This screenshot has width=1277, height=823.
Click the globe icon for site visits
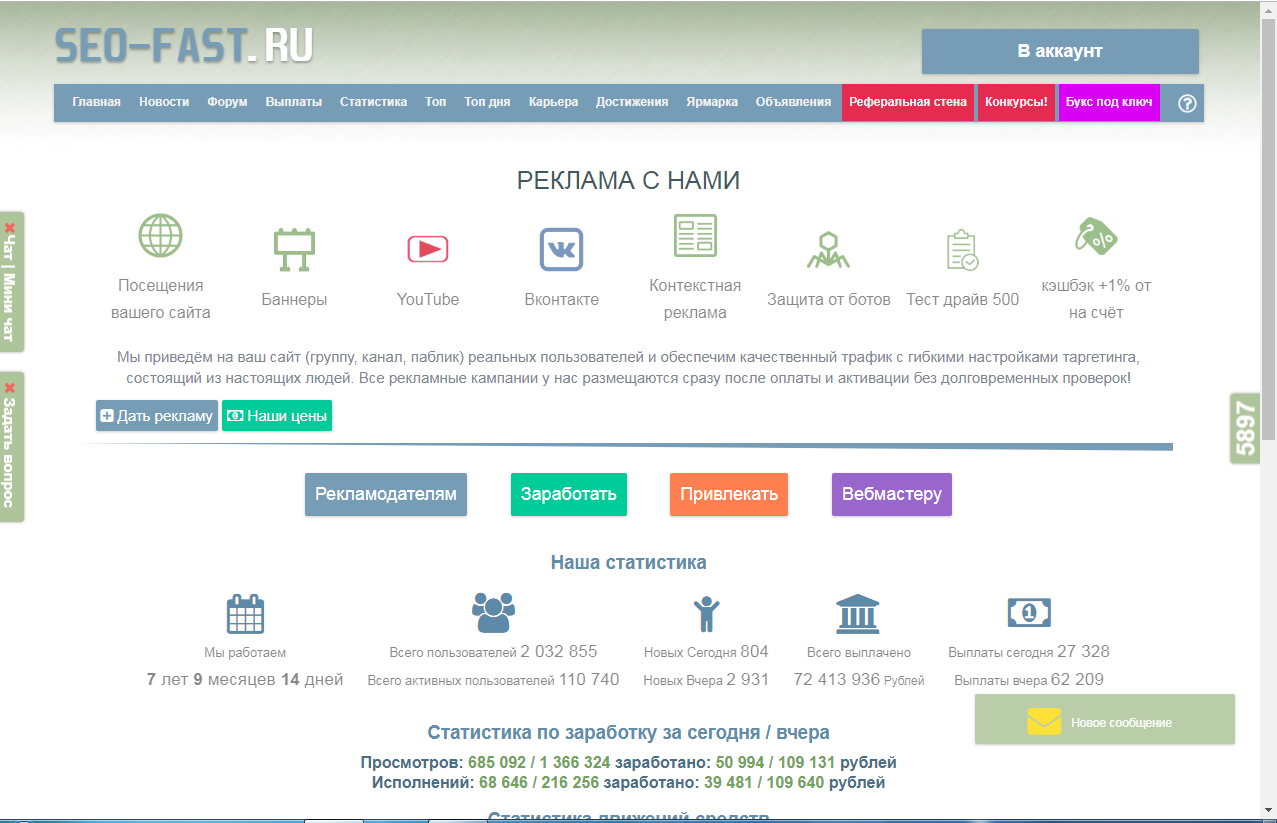point(160,237)
